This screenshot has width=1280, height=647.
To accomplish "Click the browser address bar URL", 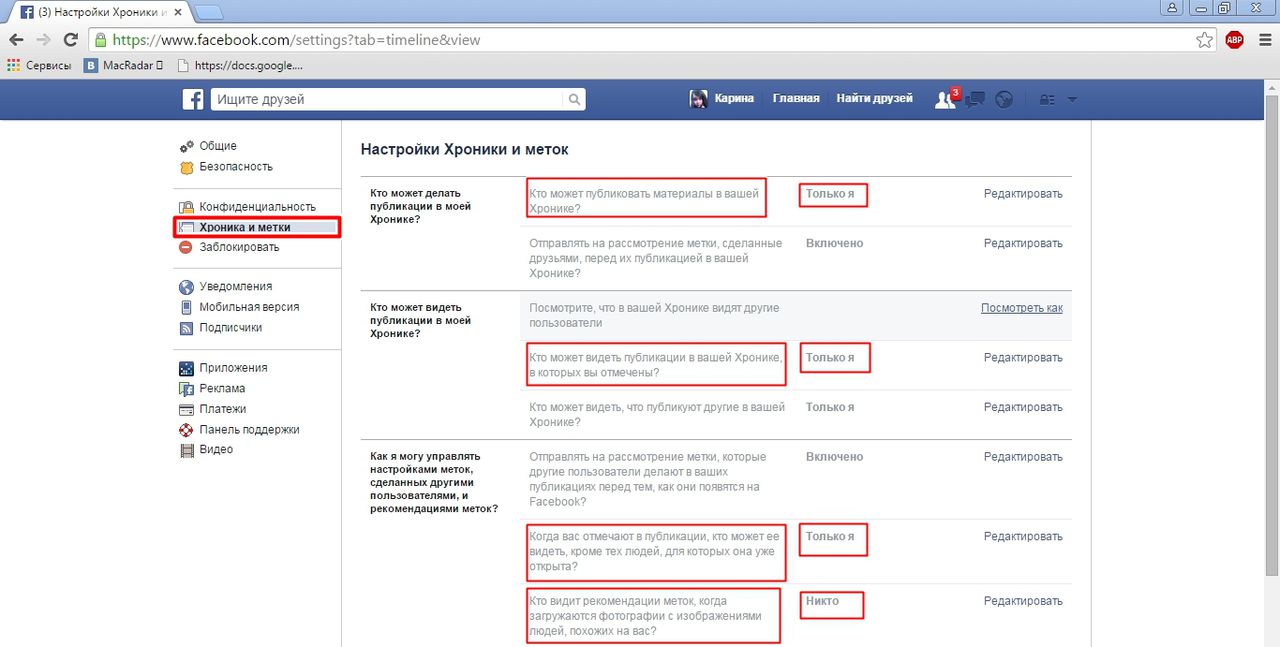I will (x=296, y=40).
